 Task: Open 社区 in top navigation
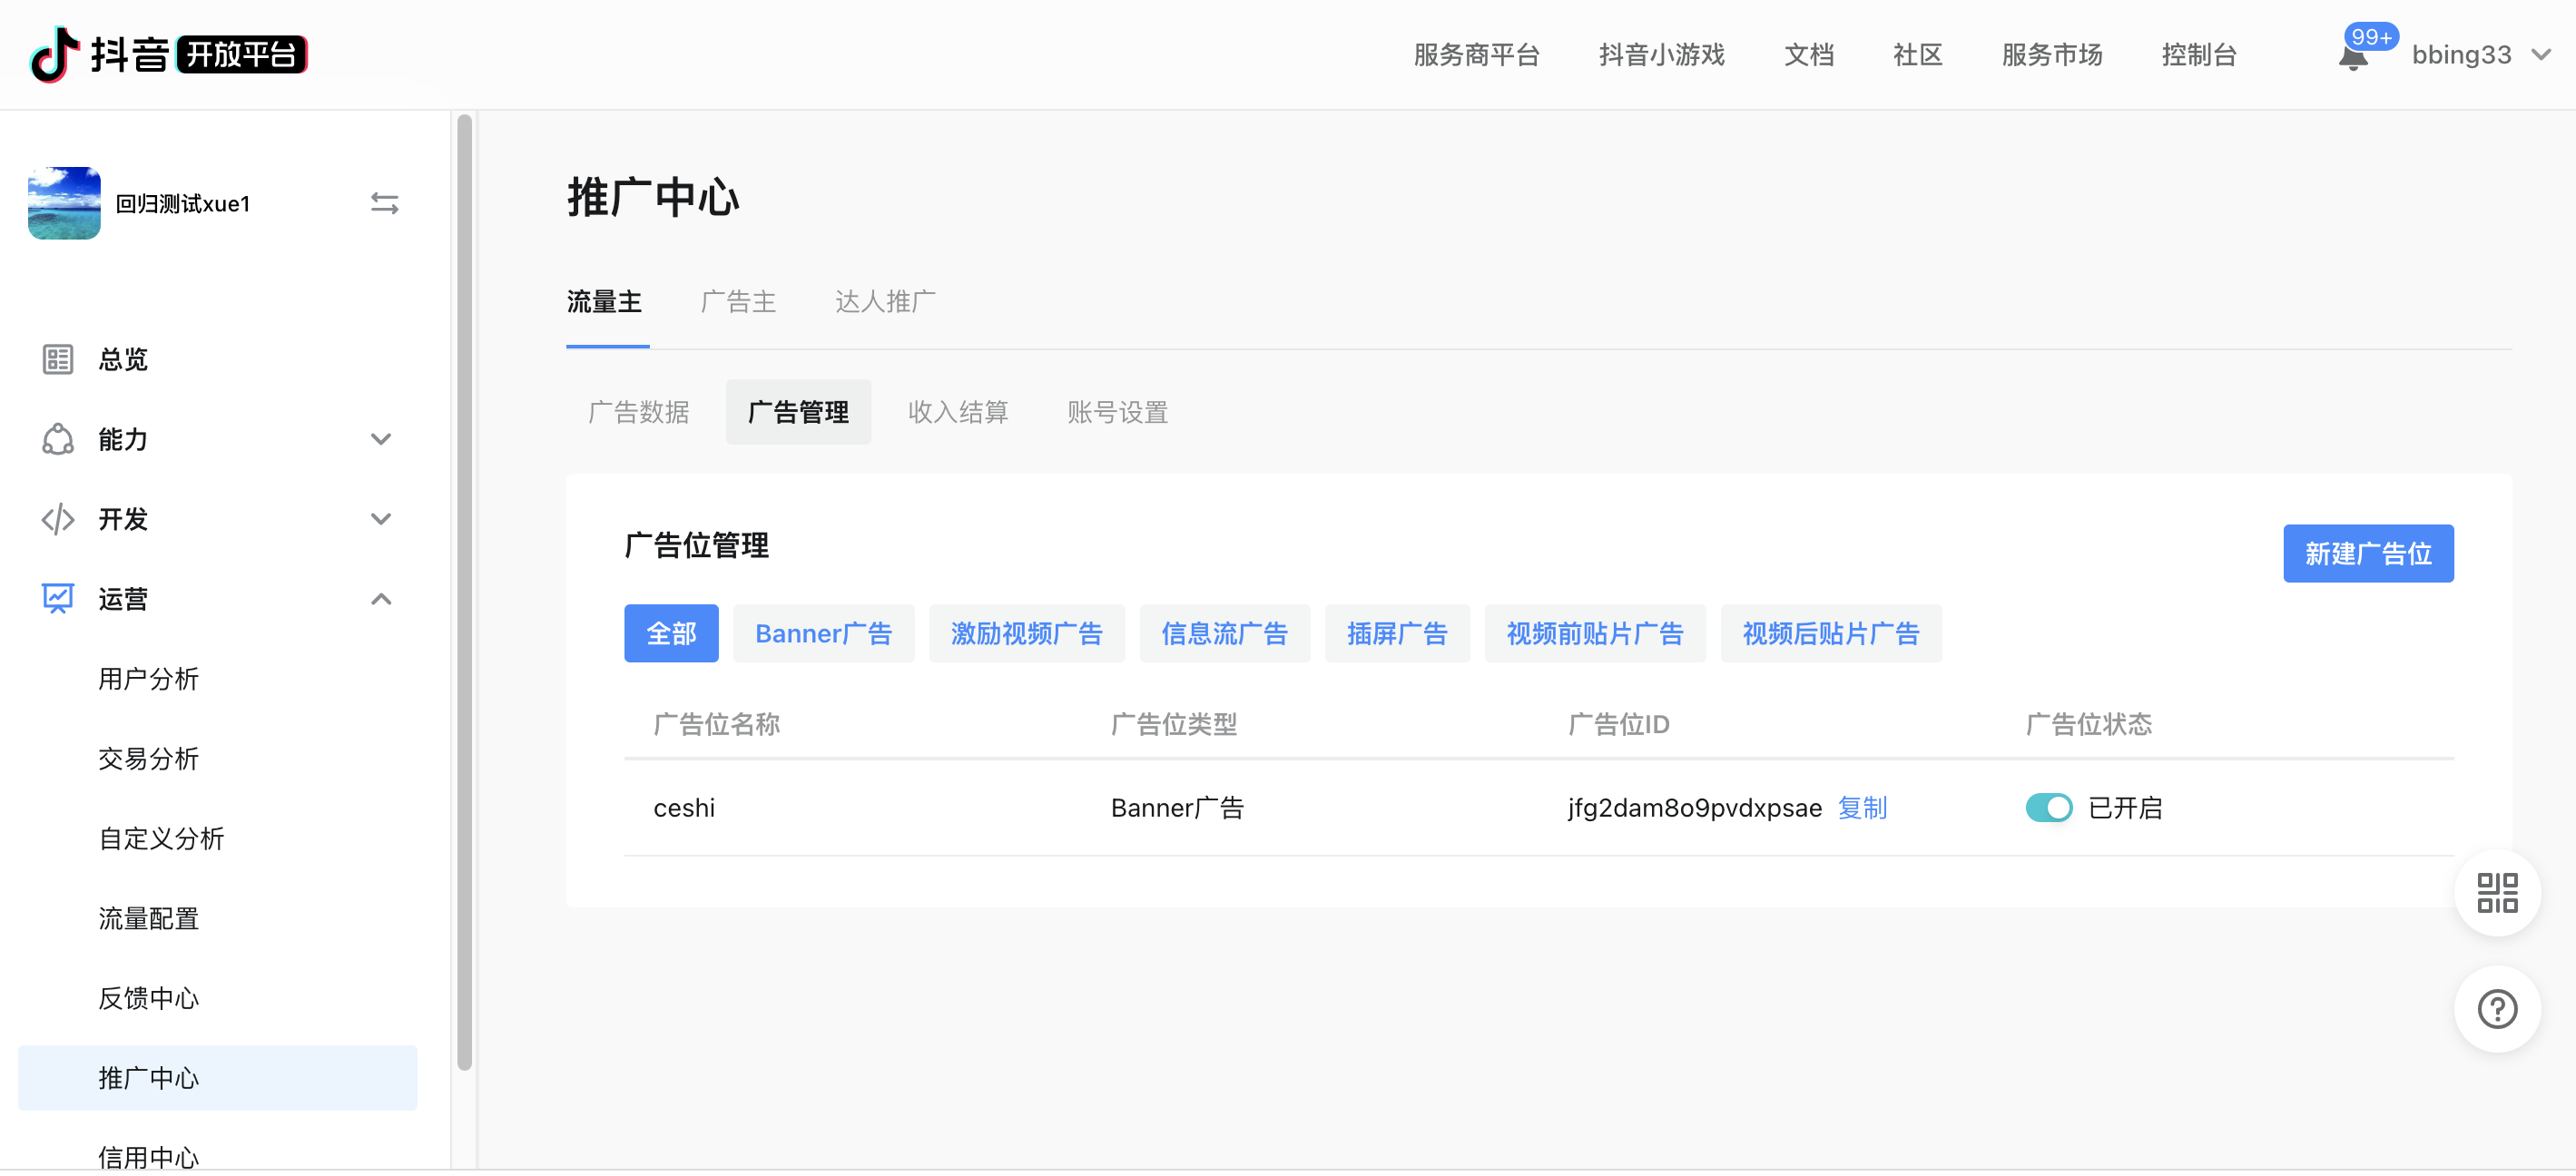pyautogui.click(x=1918, y=55)
